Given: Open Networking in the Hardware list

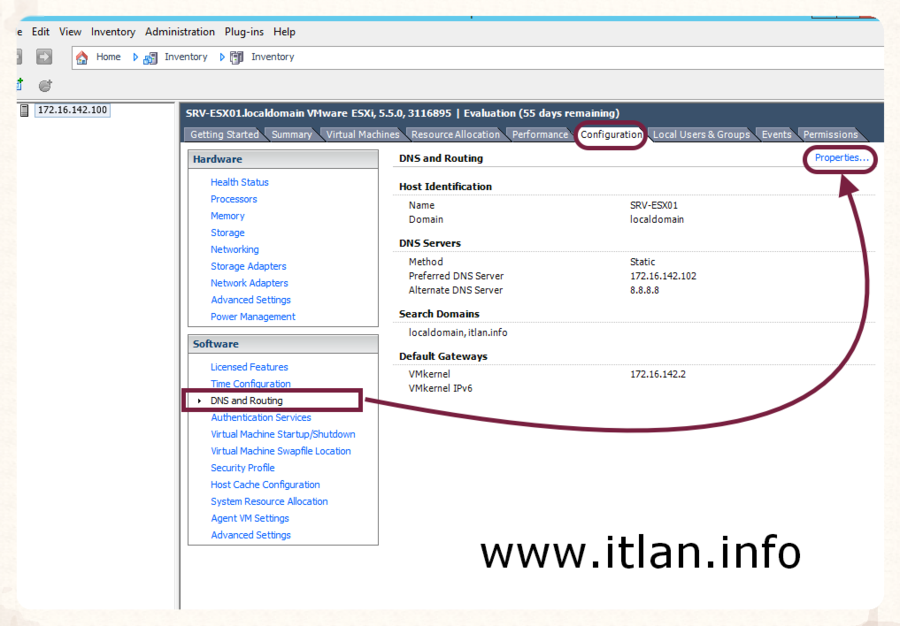Looking at the screenshot, I should (x=234, y=250).
